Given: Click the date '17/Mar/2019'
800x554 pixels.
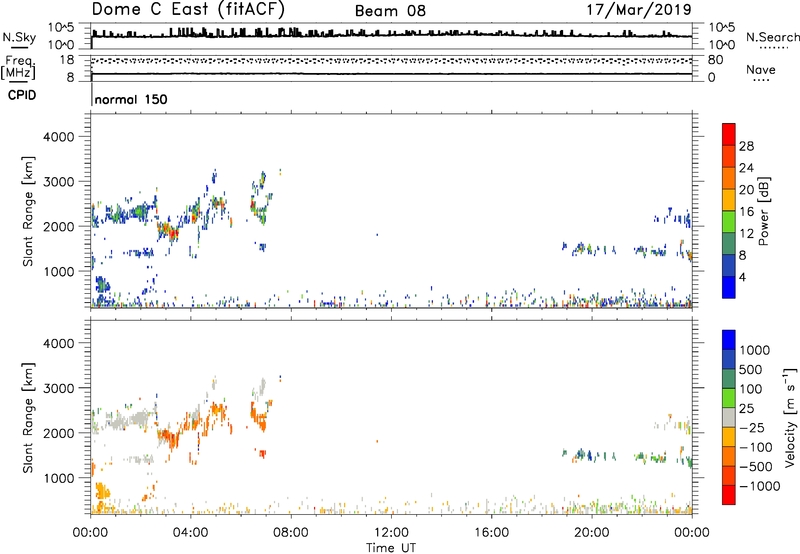Looking at the screenshot, I should click(x=639, y=10).
